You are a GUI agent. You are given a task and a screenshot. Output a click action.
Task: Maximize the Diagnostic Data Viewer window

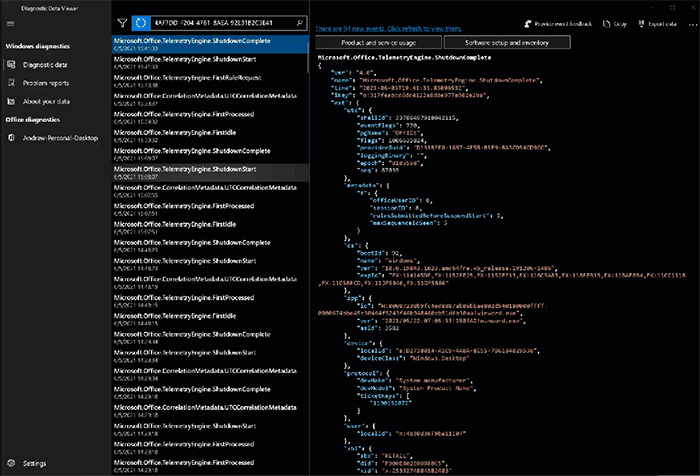coord(672,7)
